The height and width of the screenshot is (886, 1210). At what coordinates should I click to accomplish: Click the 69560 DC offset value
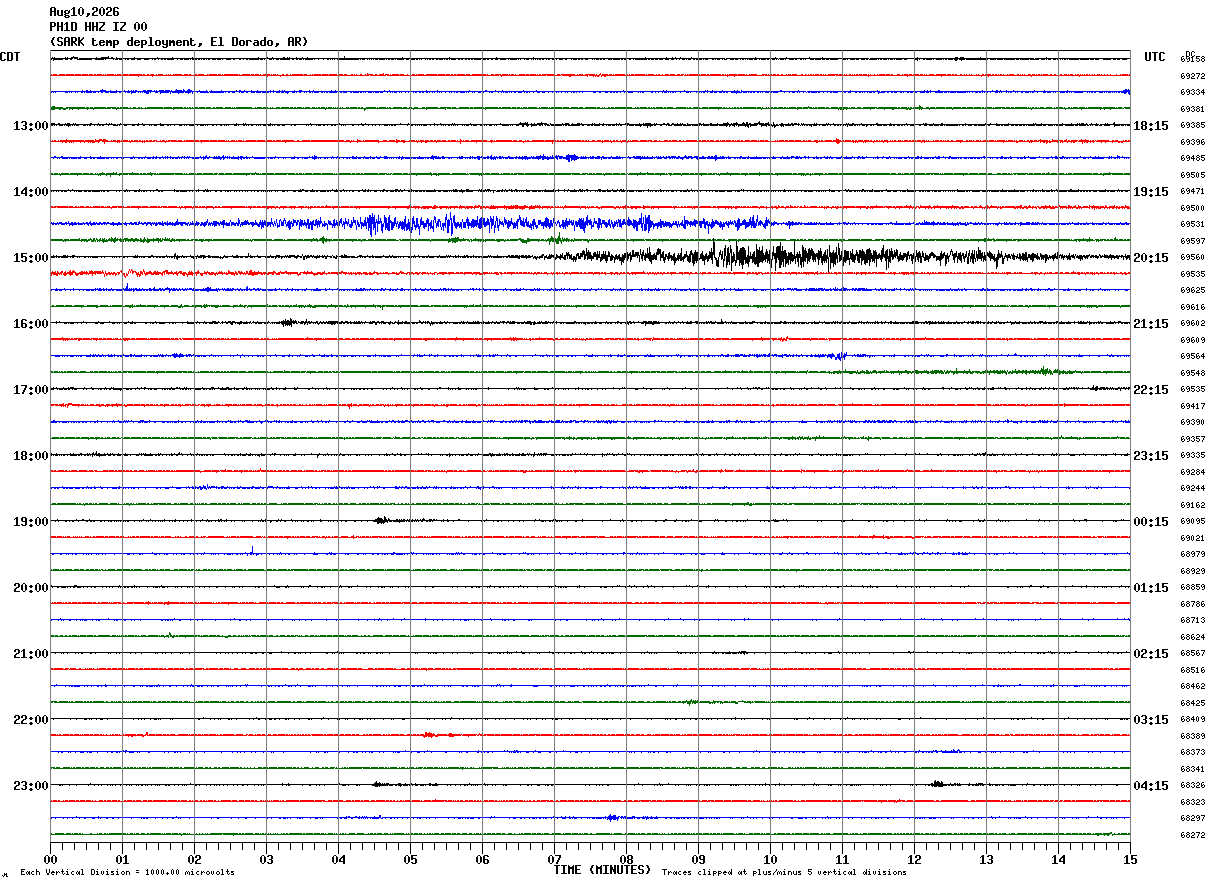1192,258
